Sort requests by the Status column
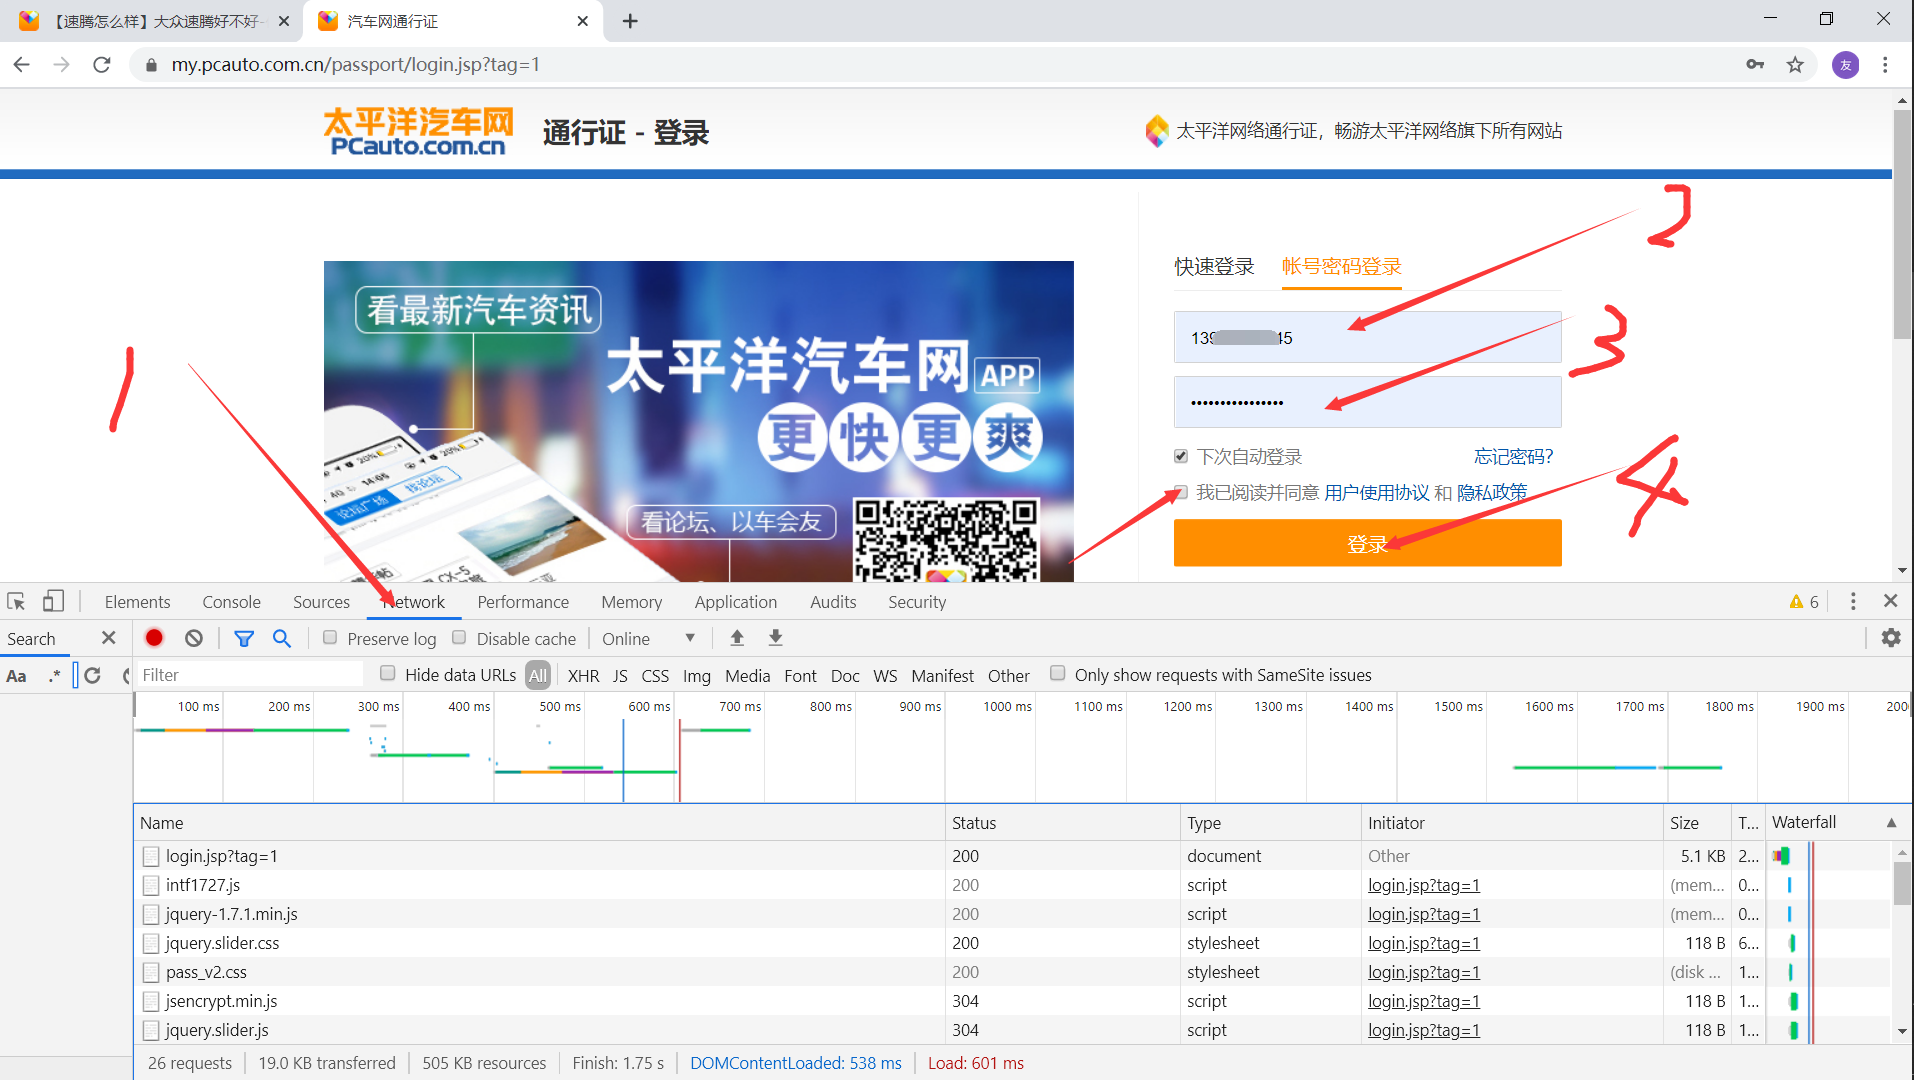1914x1080 pixels. [x=1062, y=823]
